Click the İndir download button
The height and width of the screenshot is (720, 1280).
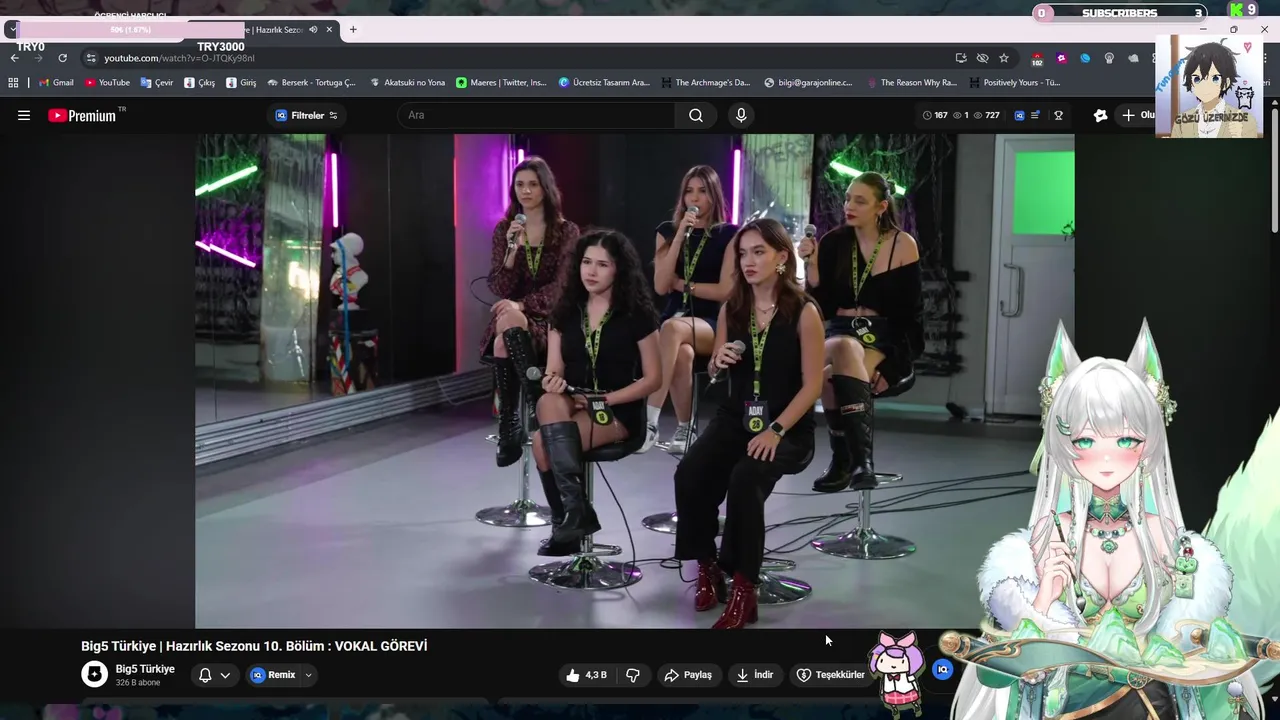click(755, 675)
